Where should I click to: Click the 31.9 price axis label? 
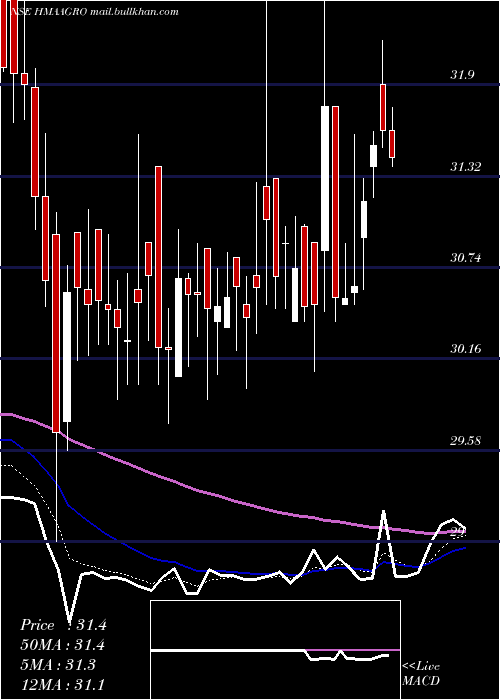[462, 75]
